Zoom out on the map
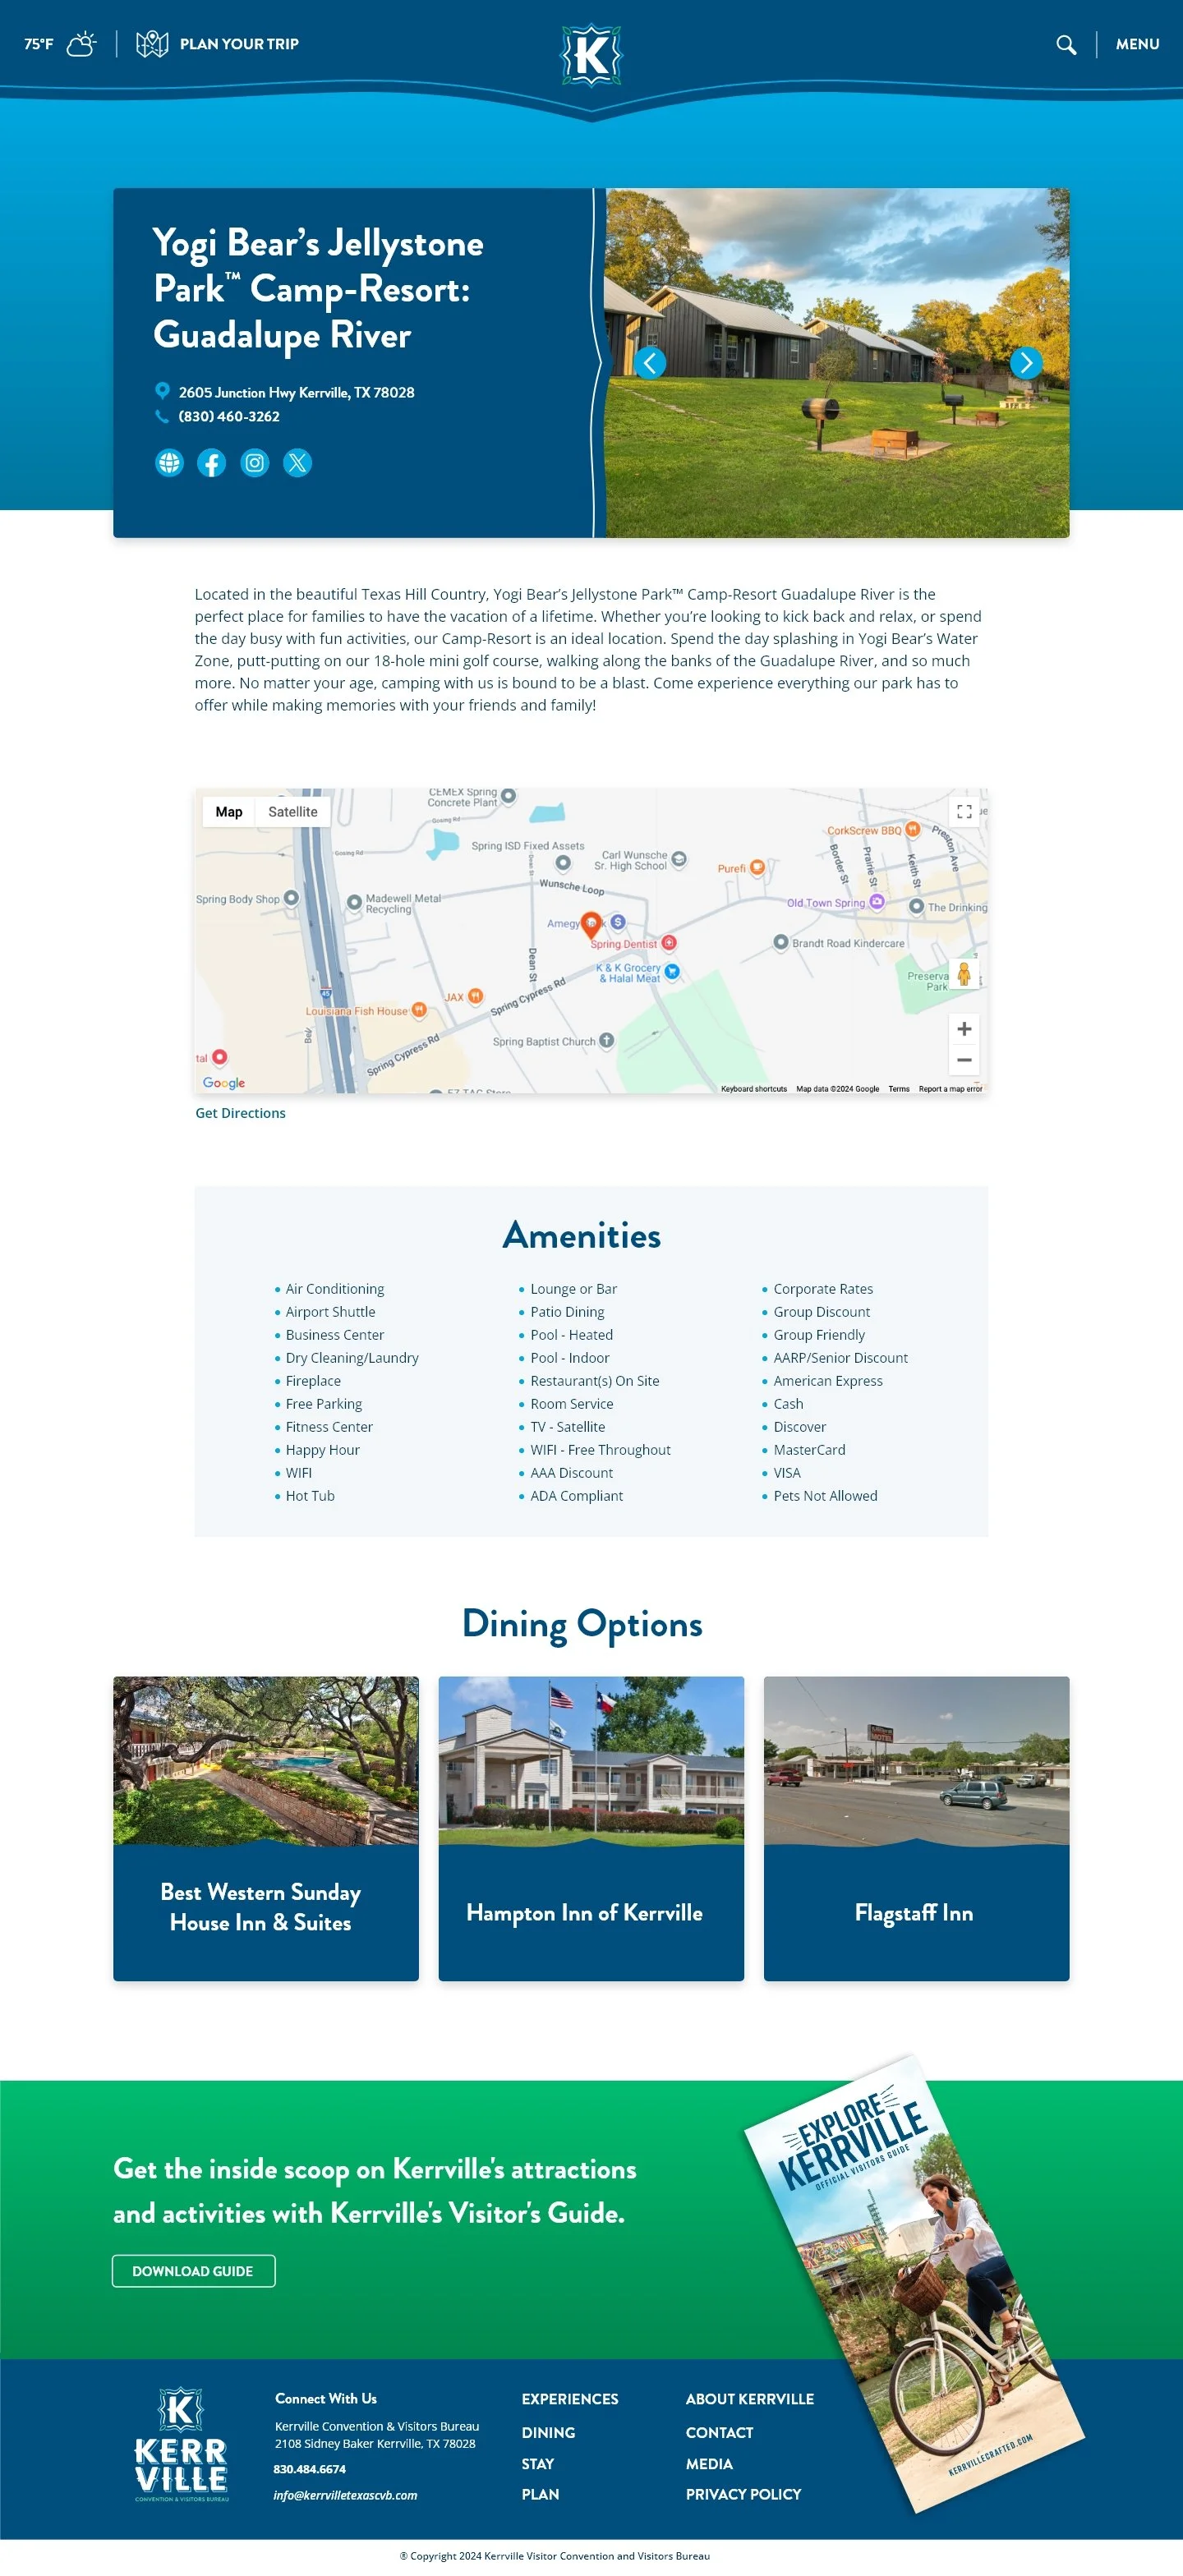Viewport: 1183px width, 2576px height. (x=964, y=1059)
